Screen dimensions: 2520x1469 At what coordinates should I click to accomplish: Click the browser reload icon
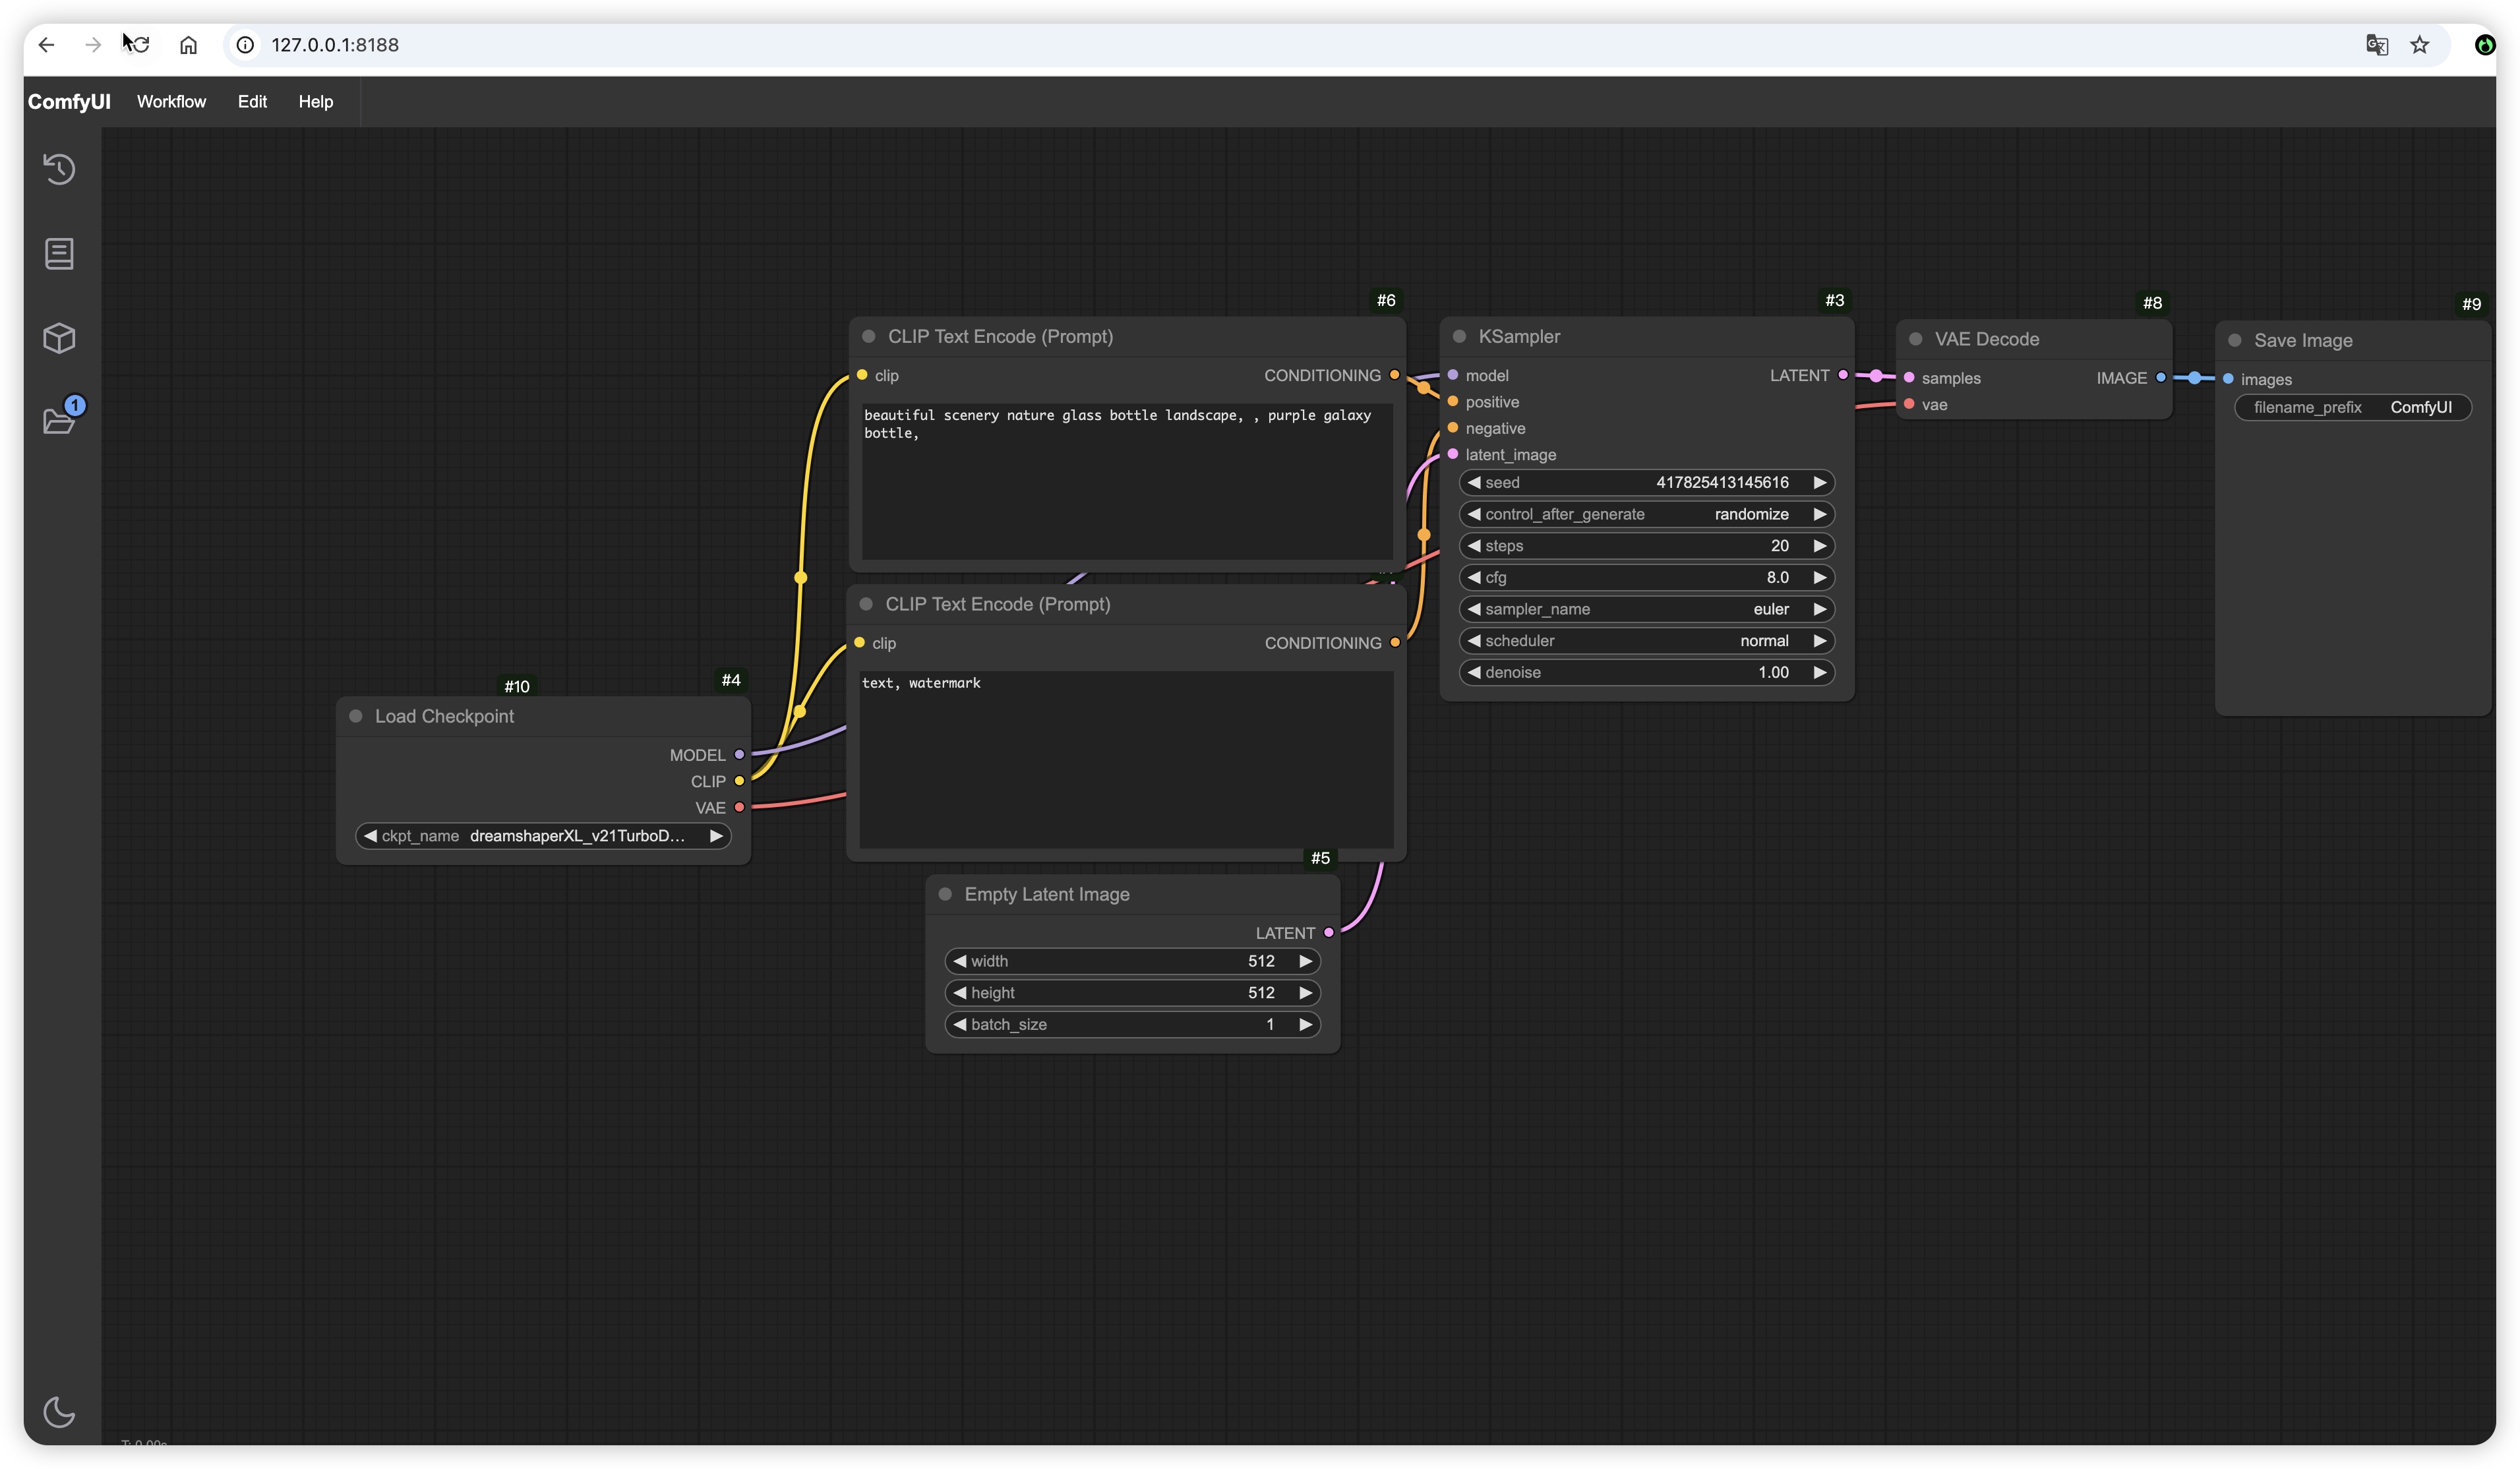coord(140,45)
